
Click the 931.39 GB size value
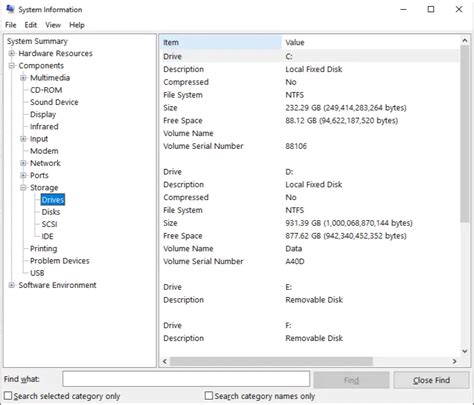[349, 223]
